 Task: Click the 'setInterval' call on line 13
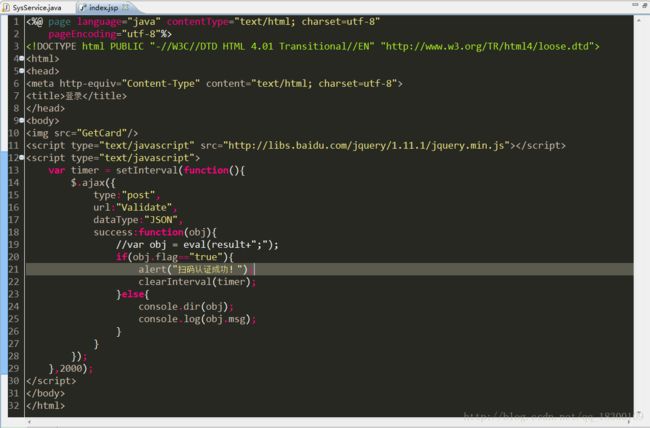tap(147, 170)
